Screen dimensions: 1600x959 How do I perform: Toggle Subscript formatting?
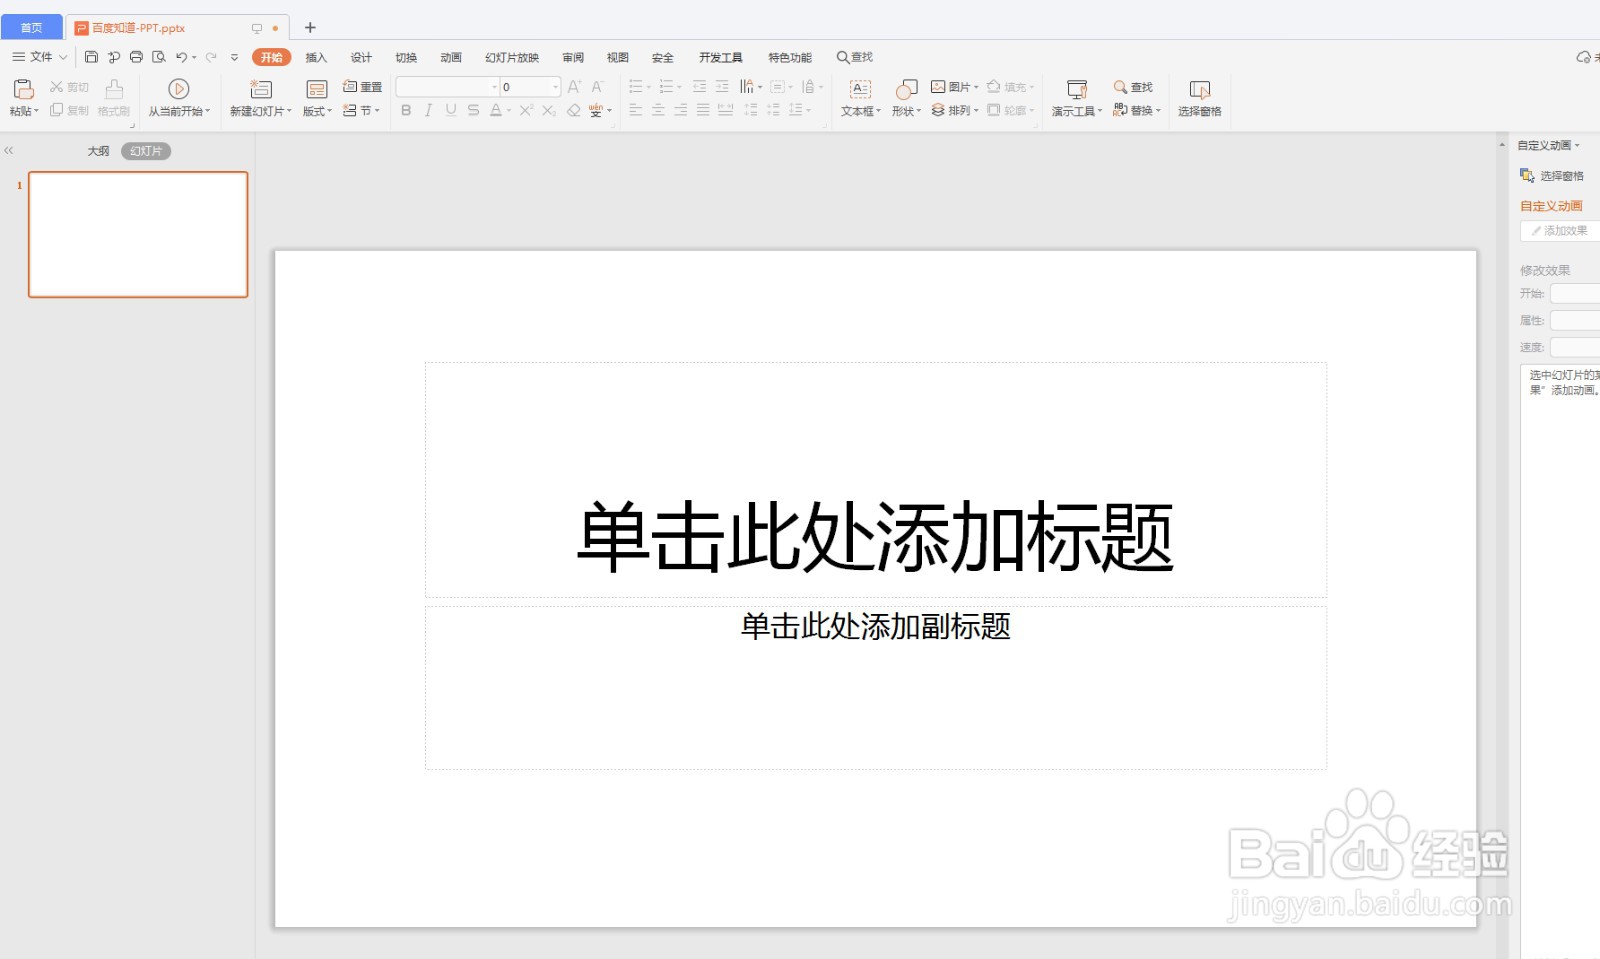(549, 110)
